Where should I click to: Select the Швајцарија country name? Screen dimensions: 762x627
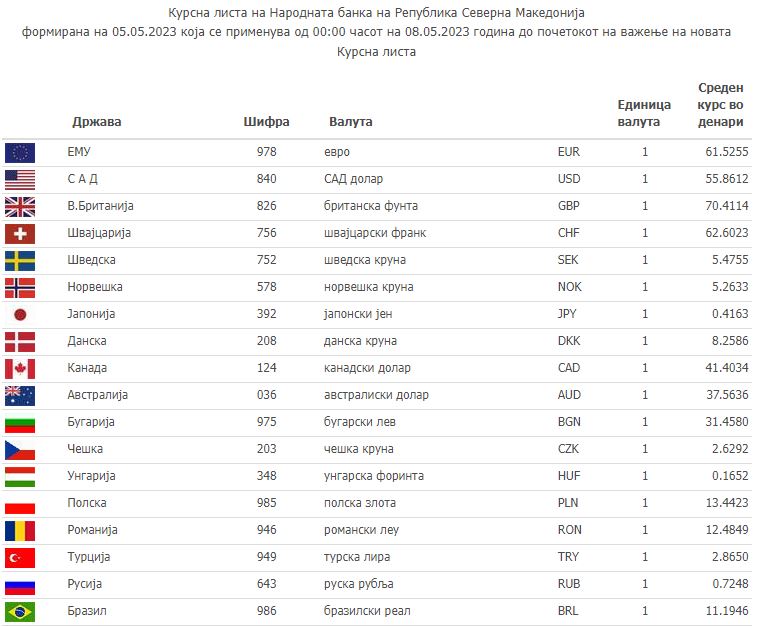[99, 233]
